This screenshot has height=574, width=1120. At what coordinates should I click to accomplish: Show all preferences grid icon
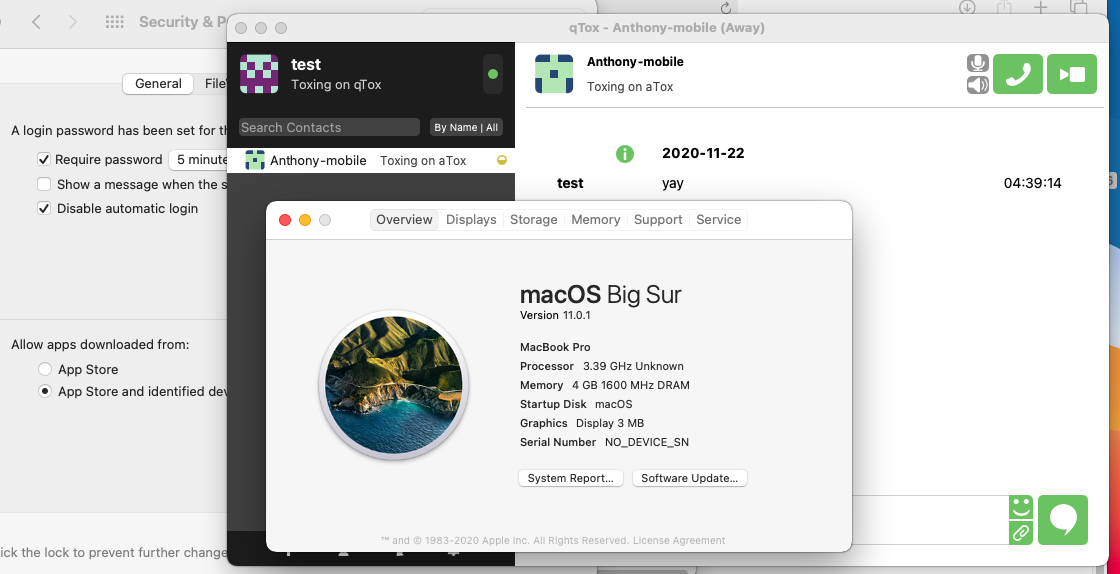pyautogui.click(x=114, y=22)
